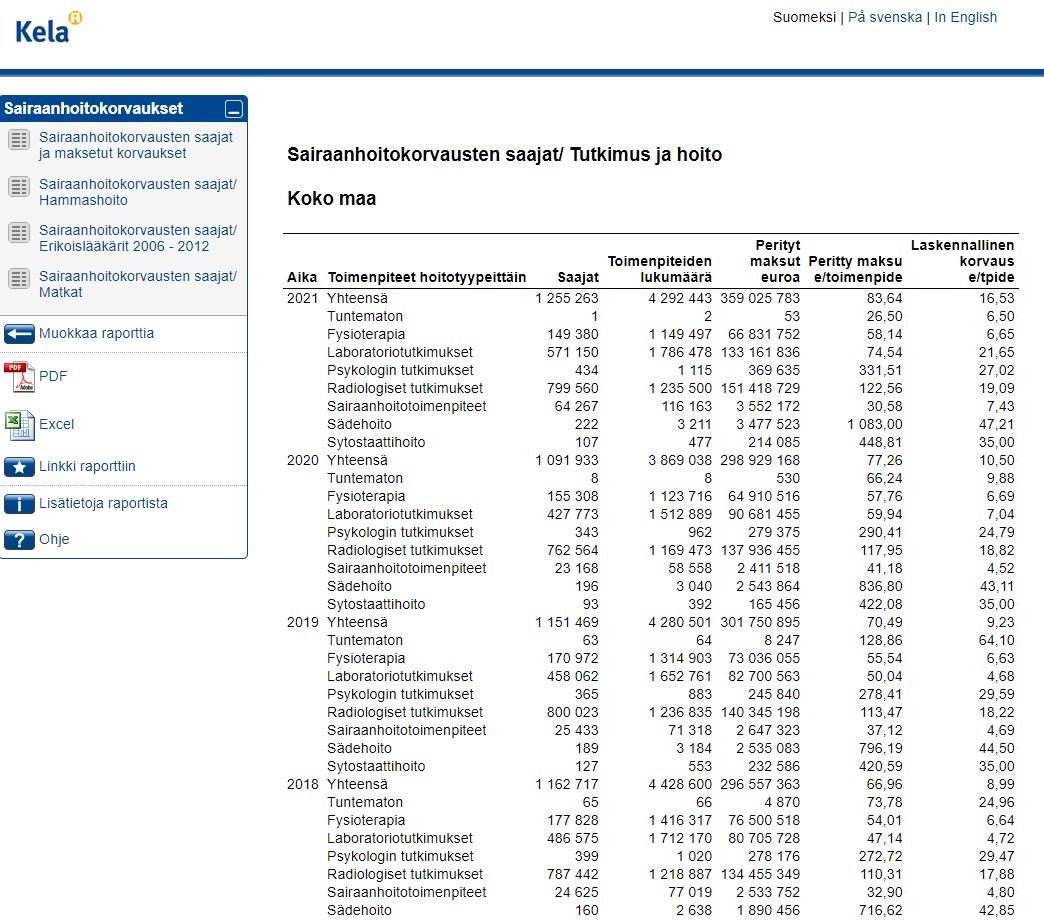Click report icon beside 'saajat ja maksetut korvaukset'
Screen dimensions: 1044x920
19,140
